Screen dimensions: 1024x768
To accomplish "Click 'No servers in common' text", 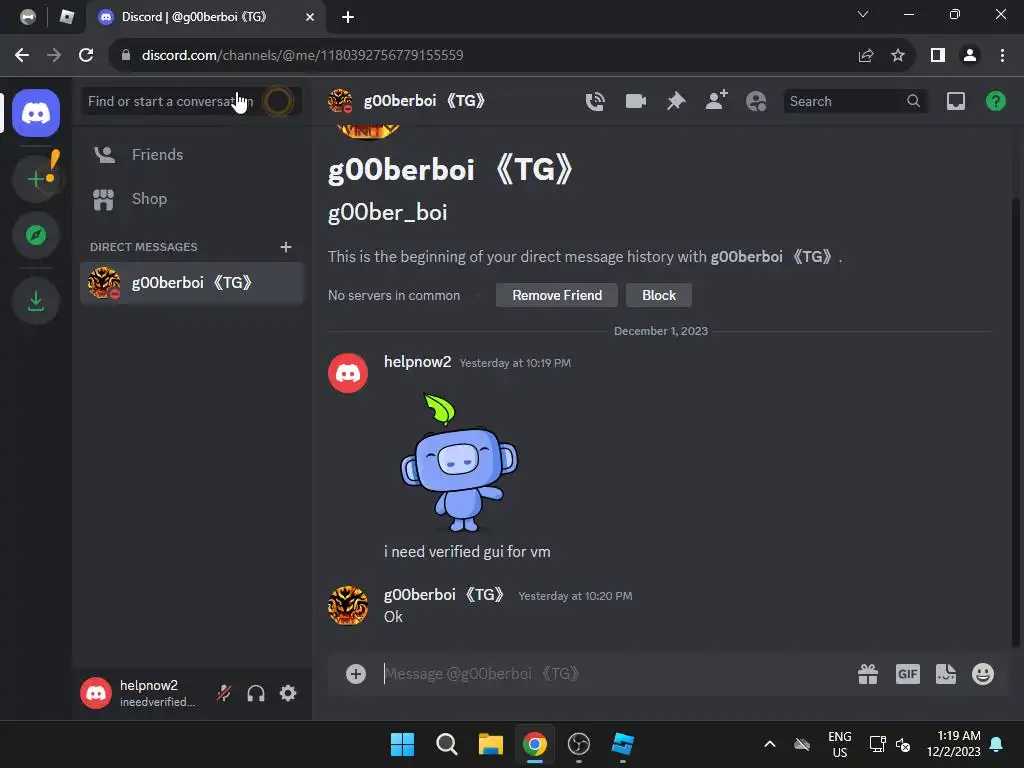I will tap(394, 295).
